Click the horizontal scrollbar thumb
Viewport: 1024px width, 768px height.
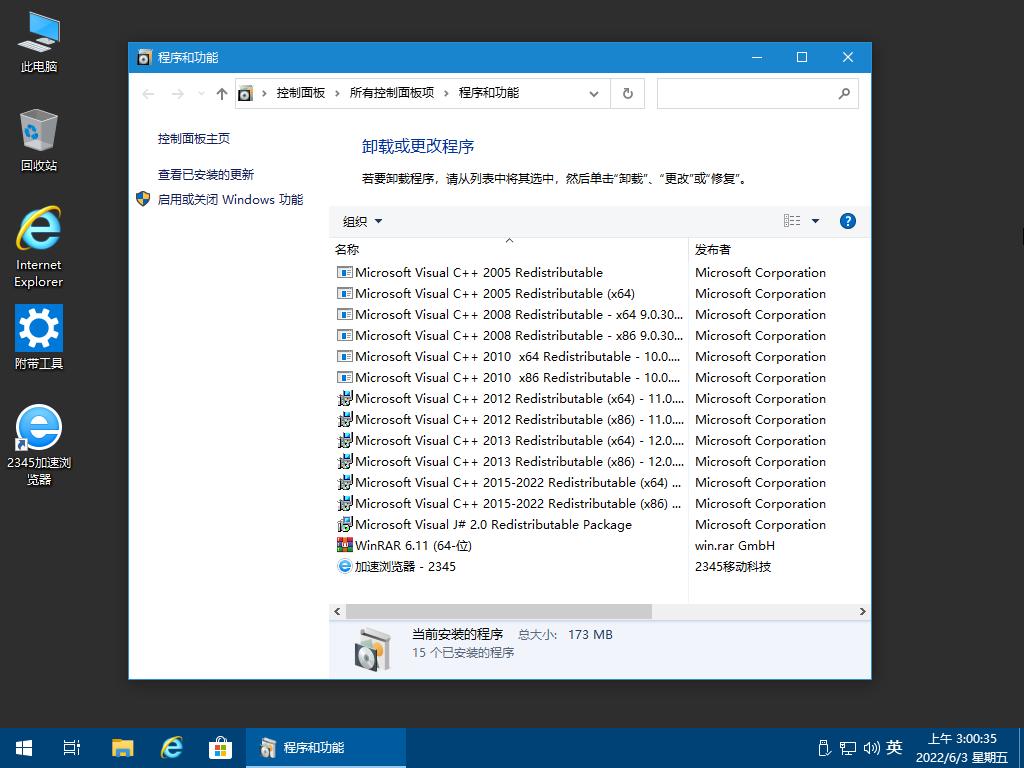pos(499,611)
